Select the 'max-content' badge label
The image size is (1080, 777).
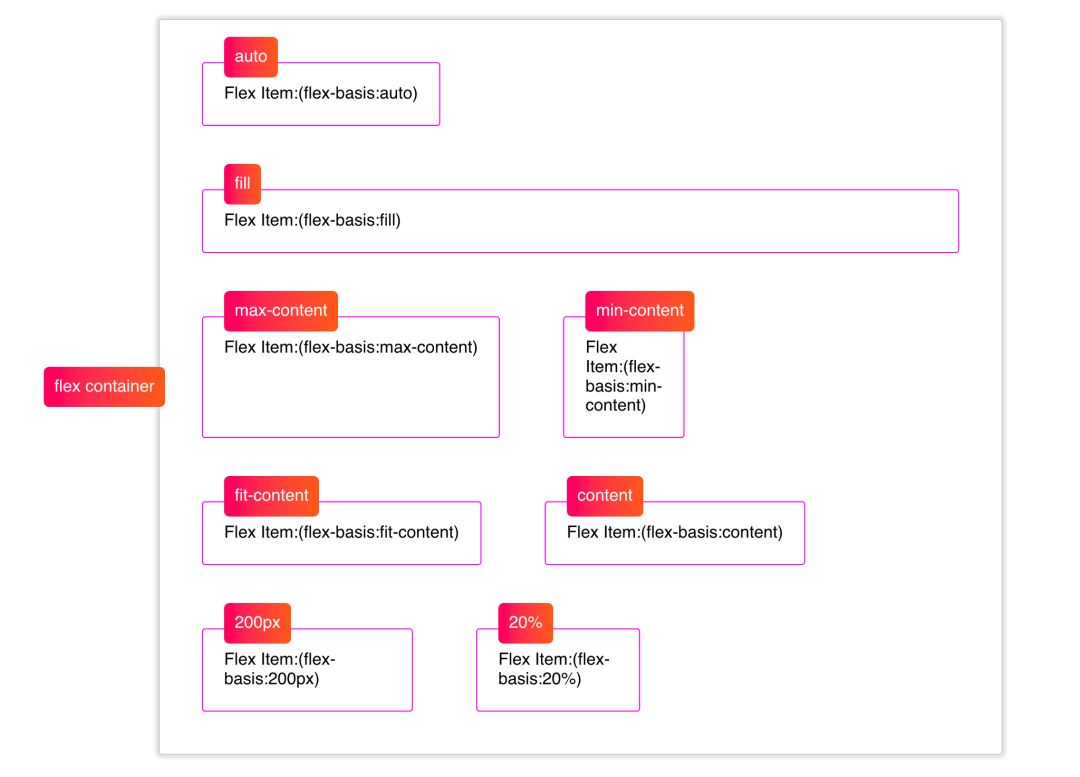pyautogui.click(x=281, y=311)
